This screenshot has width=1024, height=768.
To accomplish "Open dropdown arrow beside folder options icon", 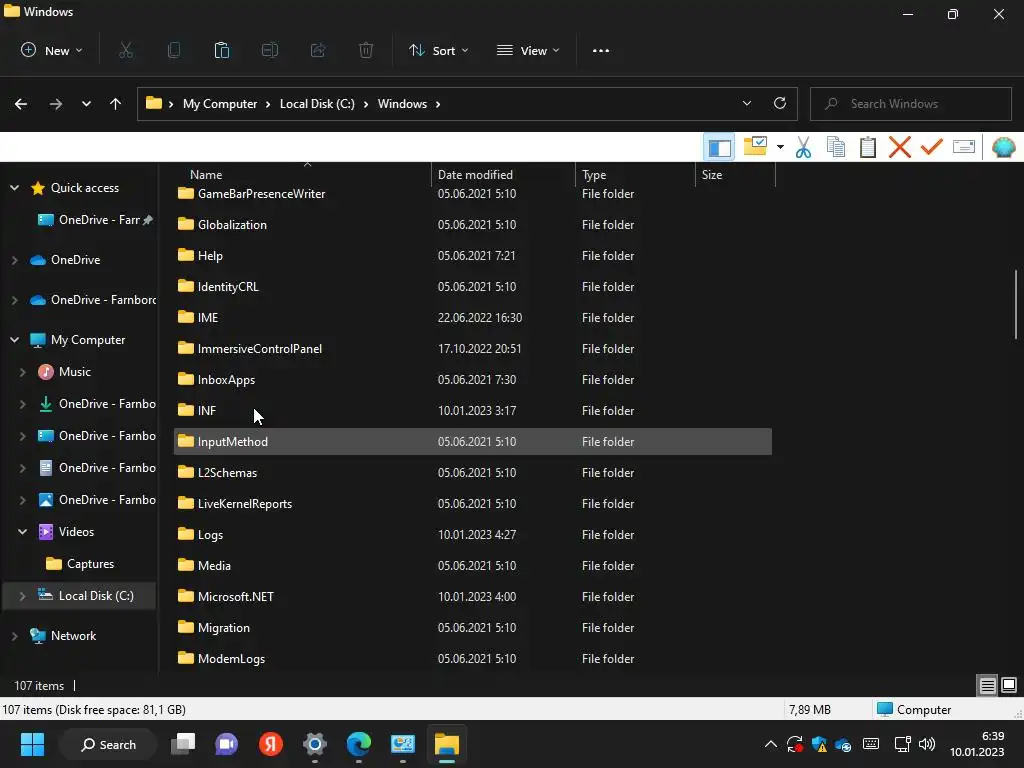I will [780, 148].
